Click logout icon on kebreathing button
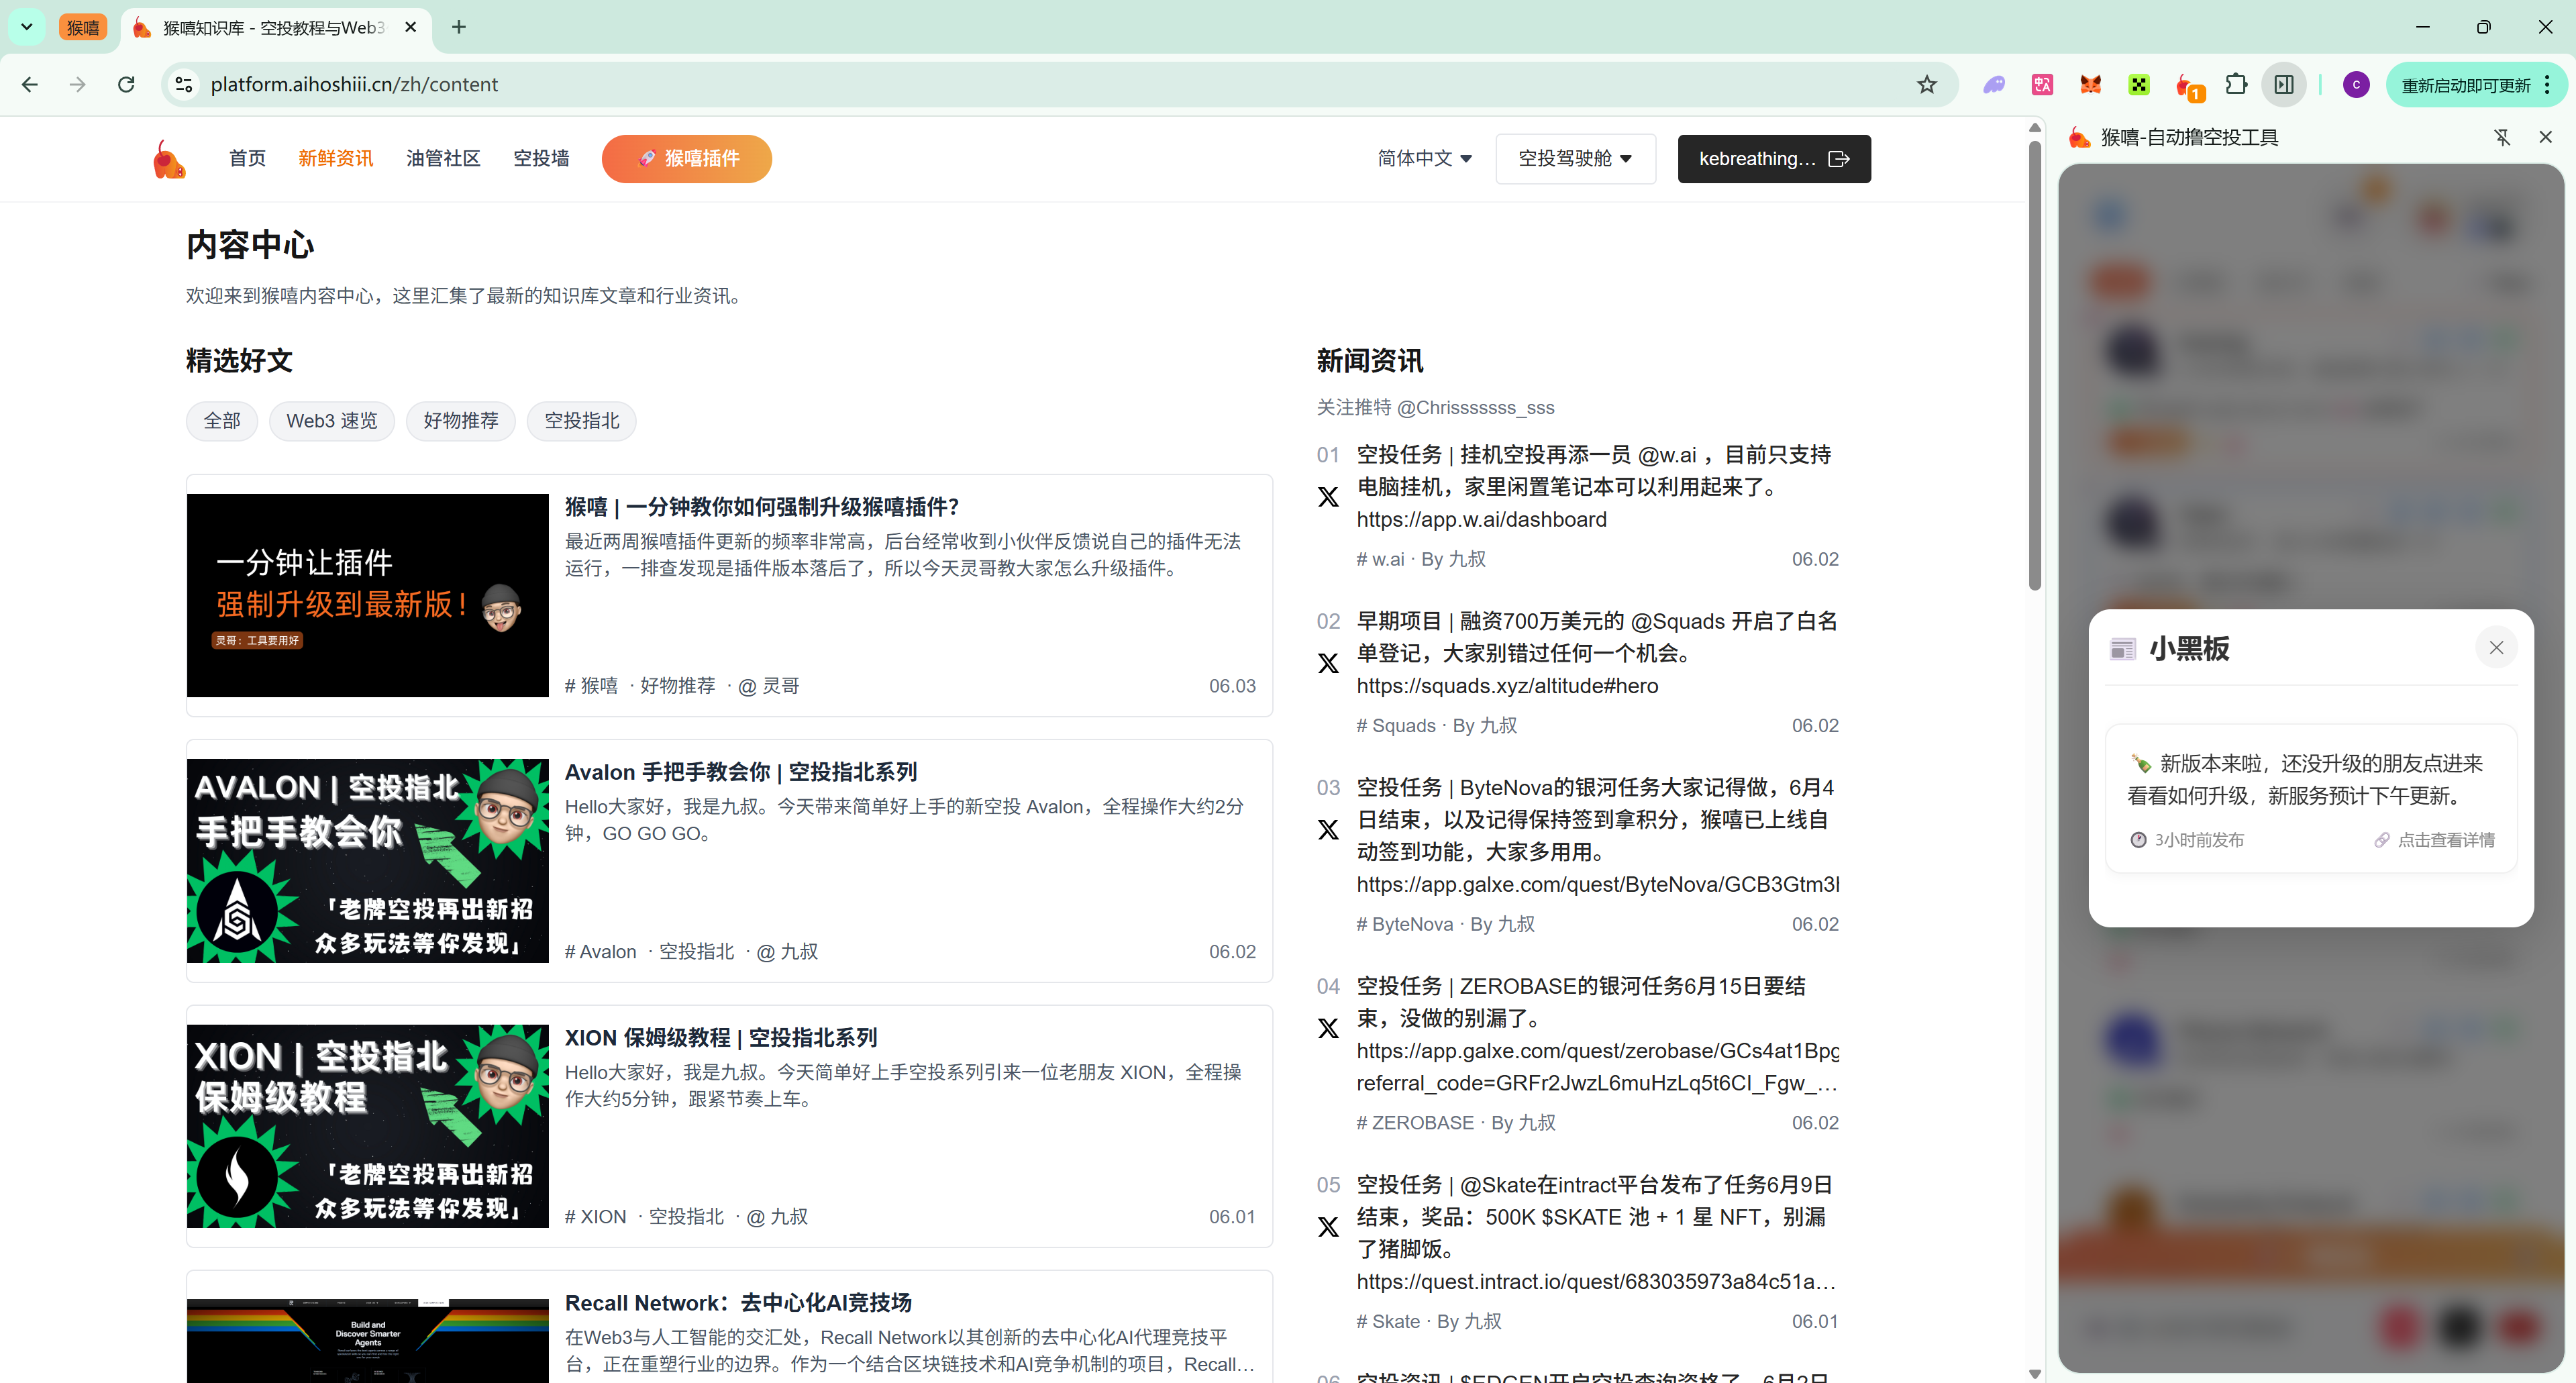This screenshot has height=1383, width=2576. point(1838,159)
